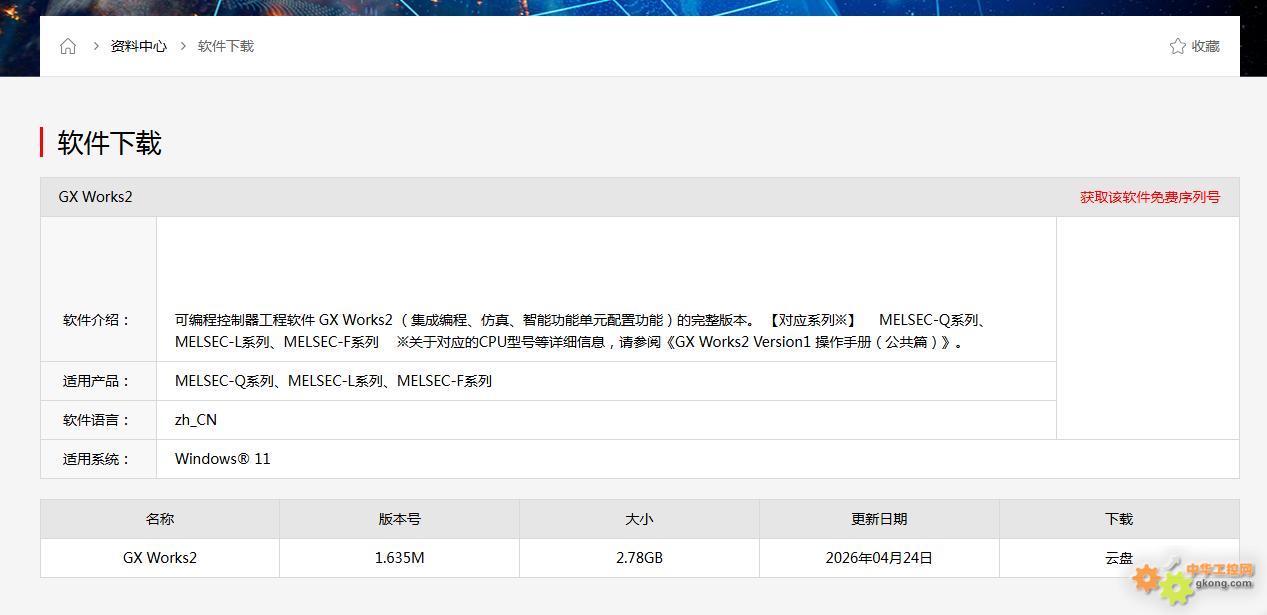Screen dimensions: 1267x615
Task: Select the 更新日期 column header
Action: coord(879,519)
